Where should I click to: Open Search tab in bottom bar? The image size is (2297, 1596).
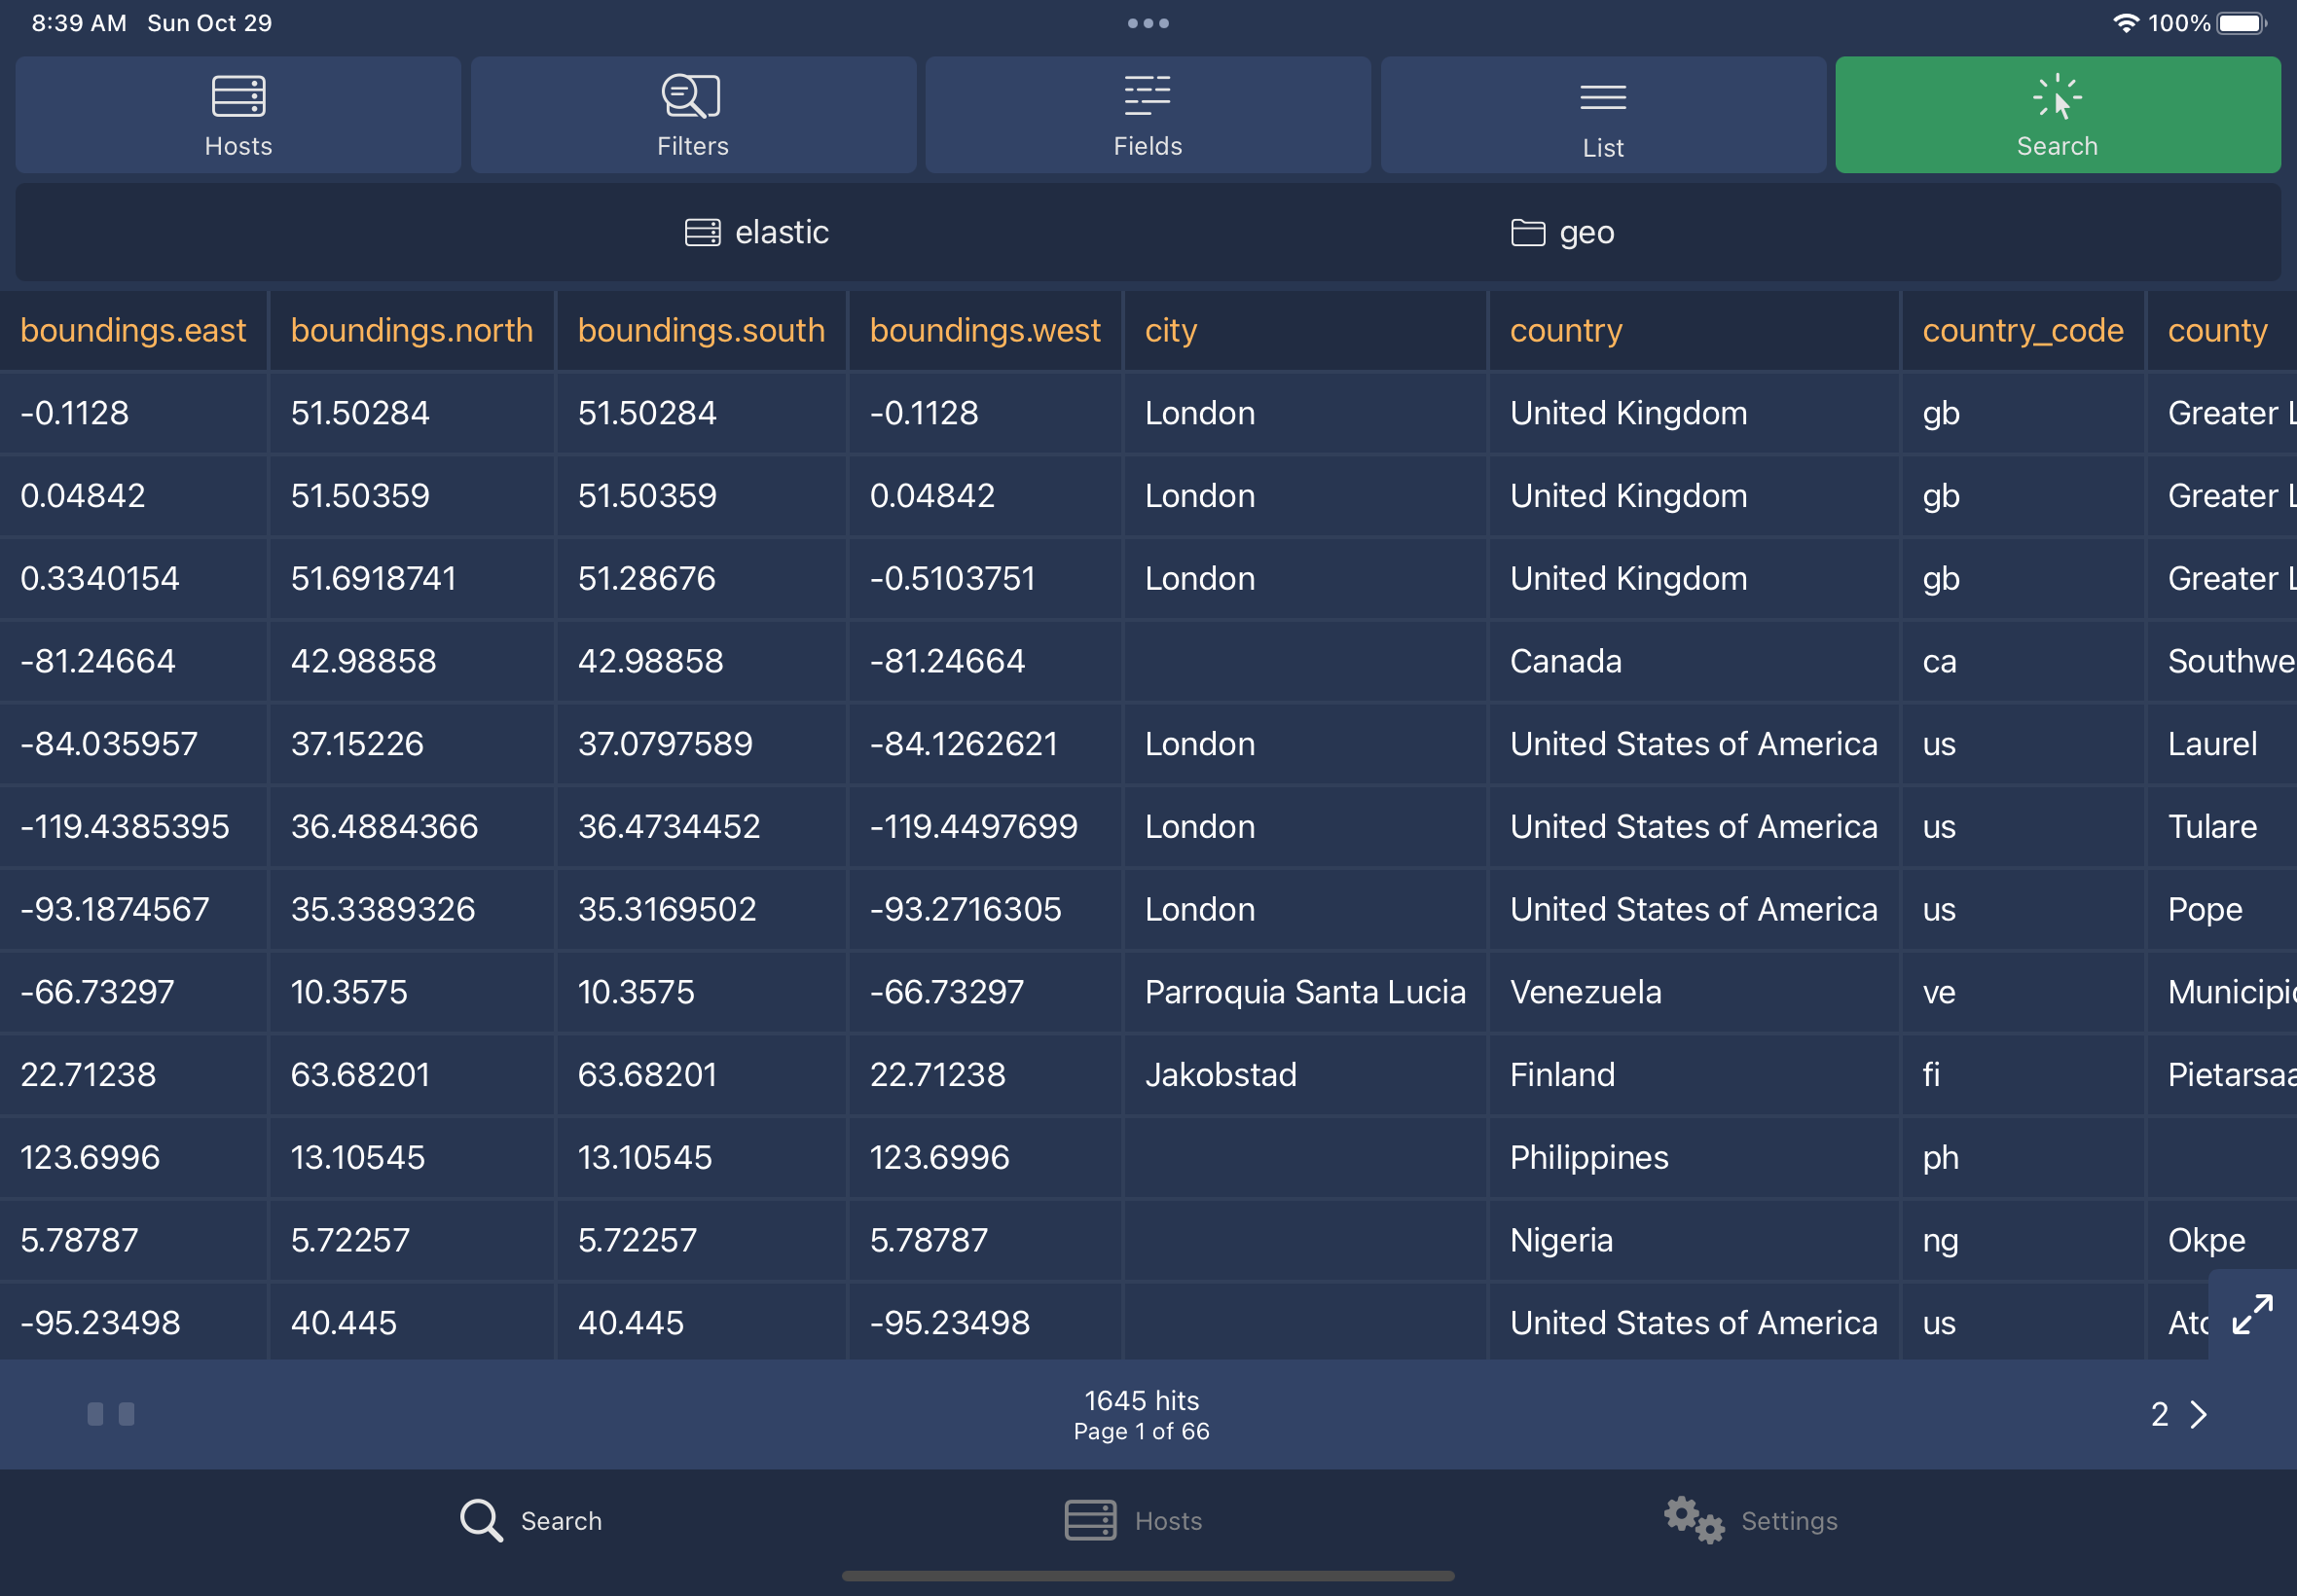(531, 1520)
